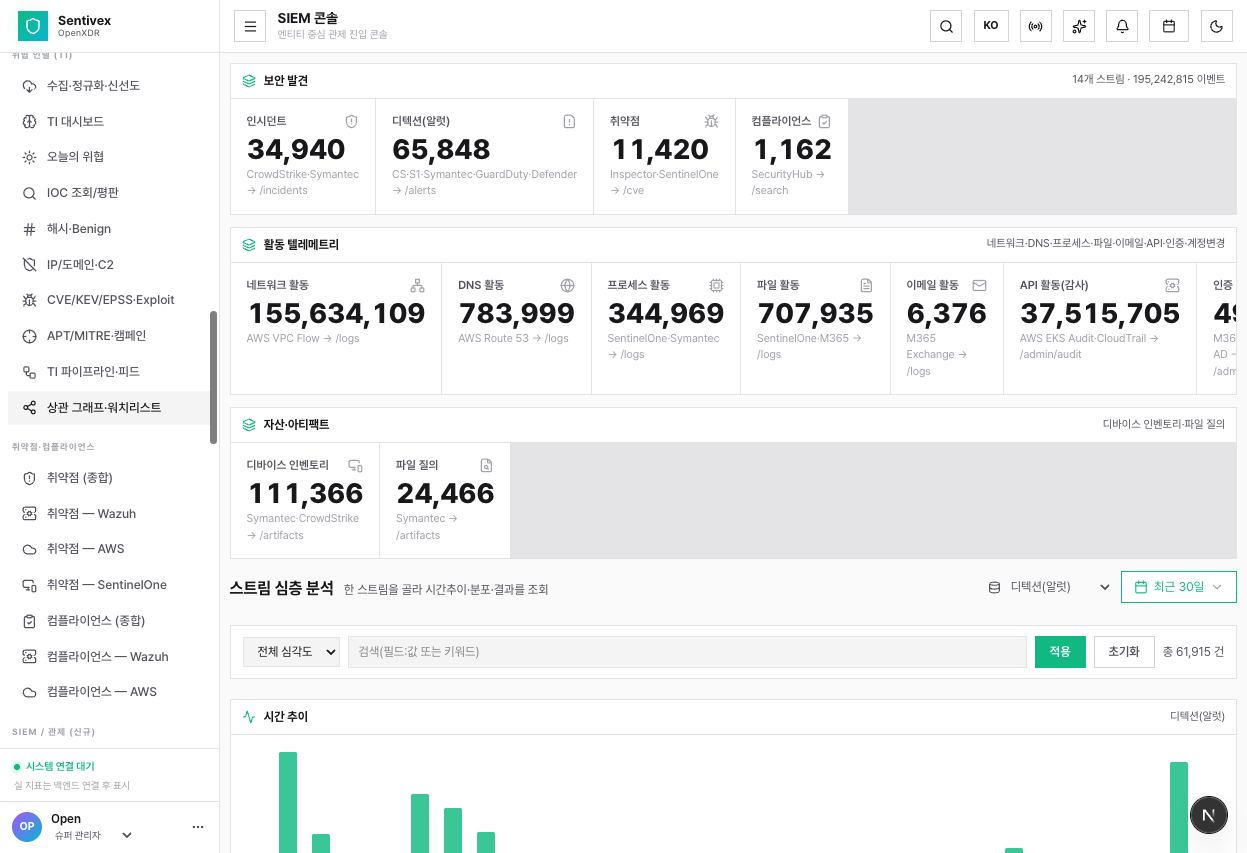Open the search icon in the top bar

point(946,26)
